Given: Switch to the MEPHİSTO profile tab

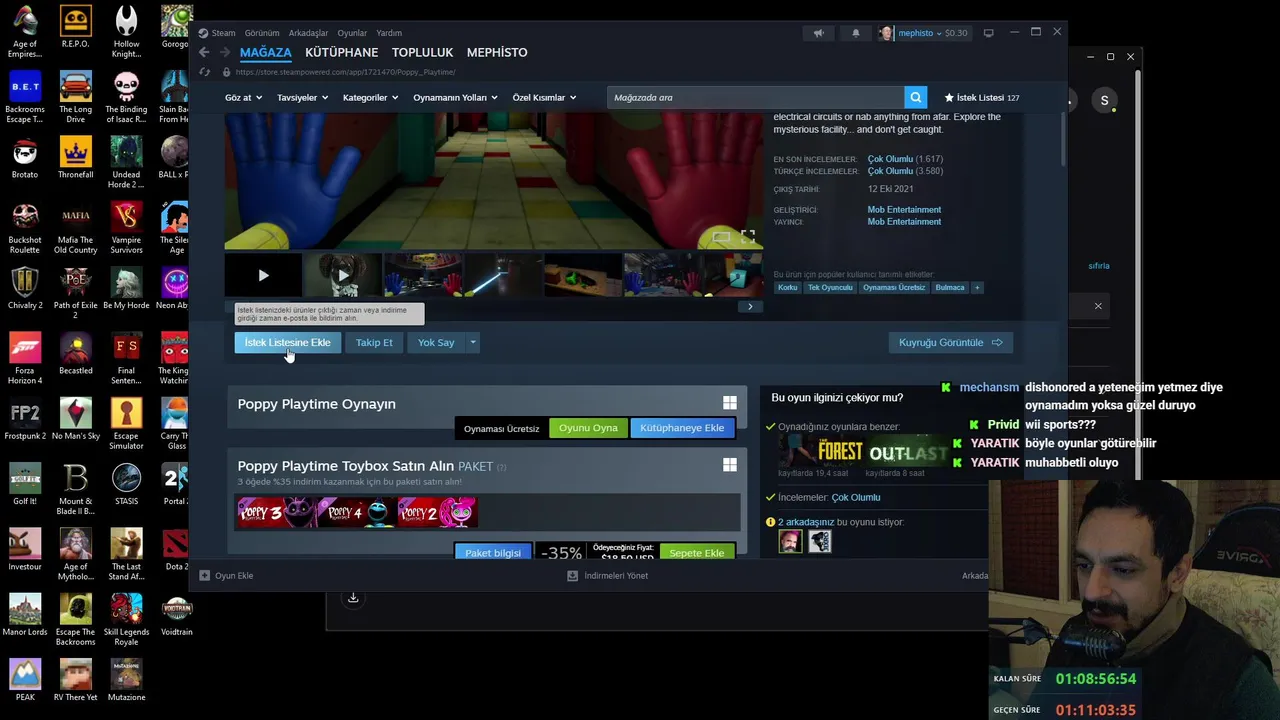Looking at the screenshot, I should click(497, 52).
